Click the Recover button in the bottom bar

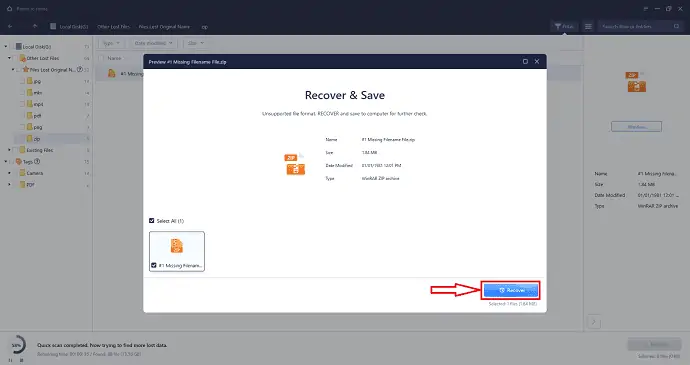click(655, 344)
